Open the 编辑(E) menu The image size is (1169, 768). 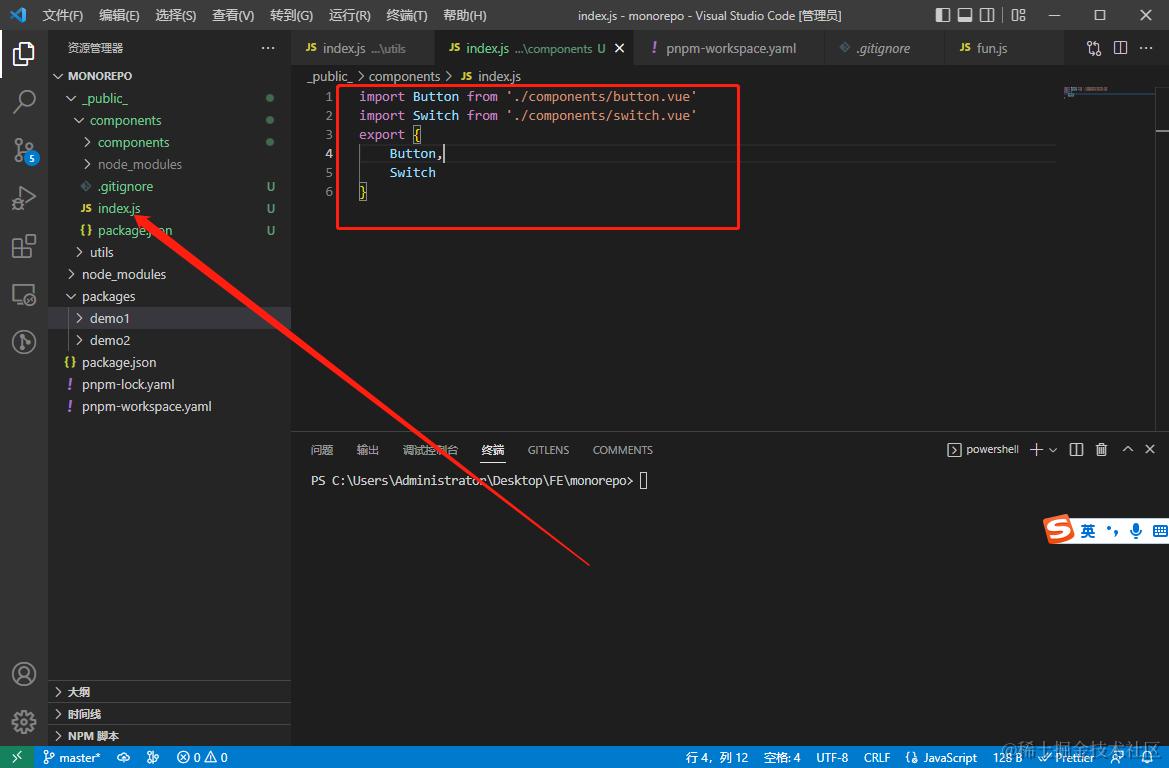pos(119,15)
